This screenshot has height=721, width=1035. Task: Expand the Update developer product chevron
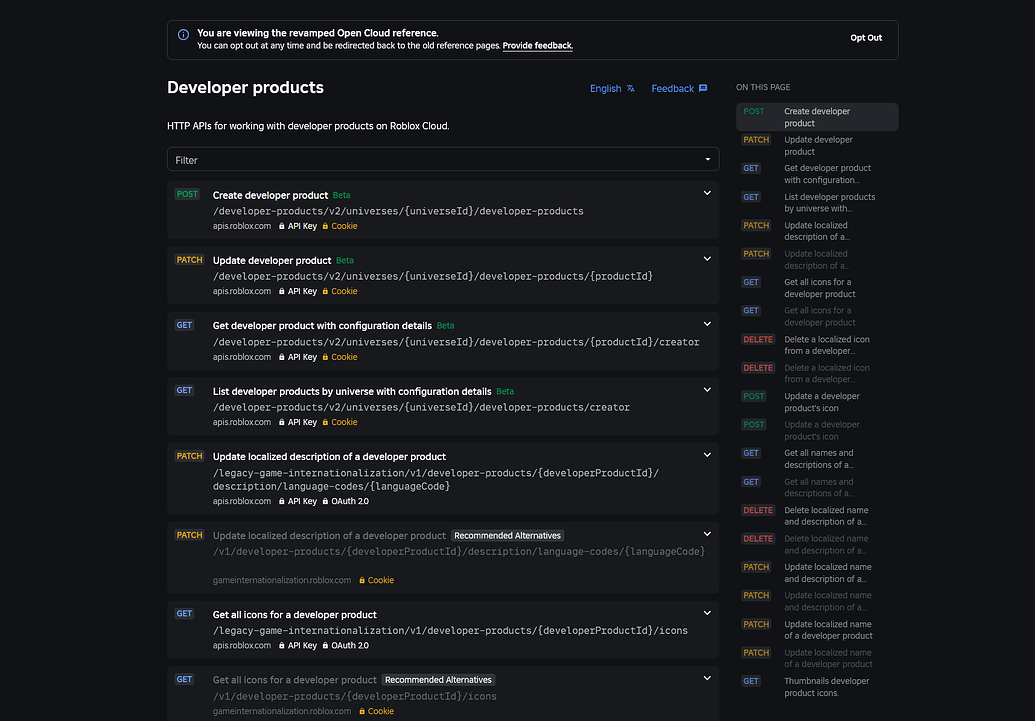click(707, 259)
